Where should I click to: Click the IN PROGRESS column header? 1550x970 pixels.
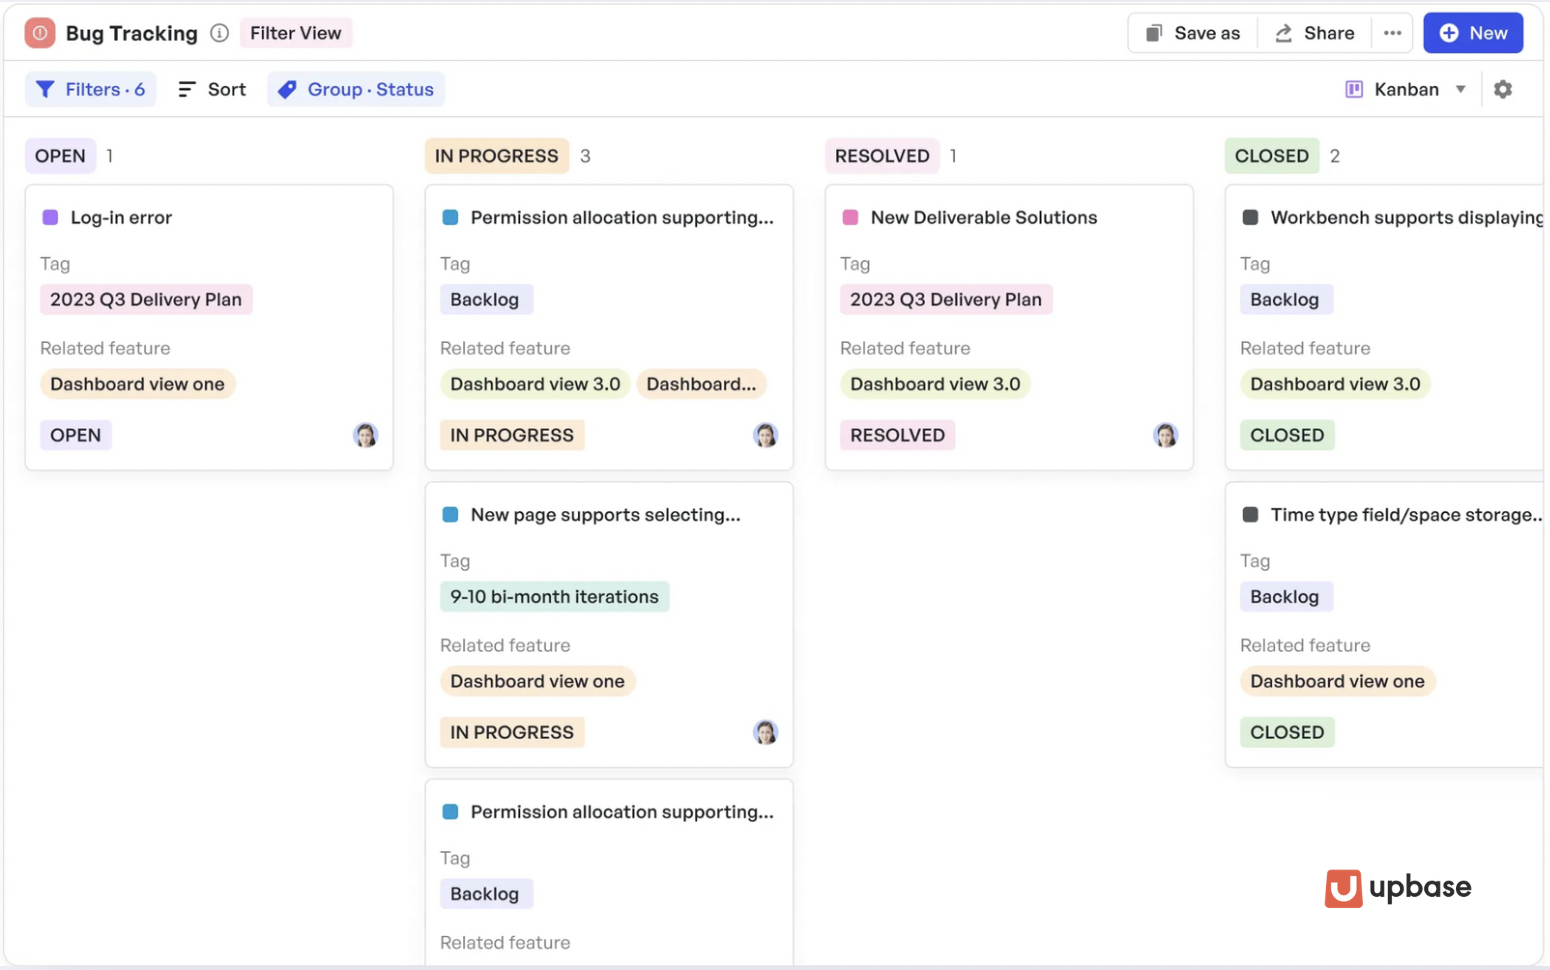(x=496, y=156)
